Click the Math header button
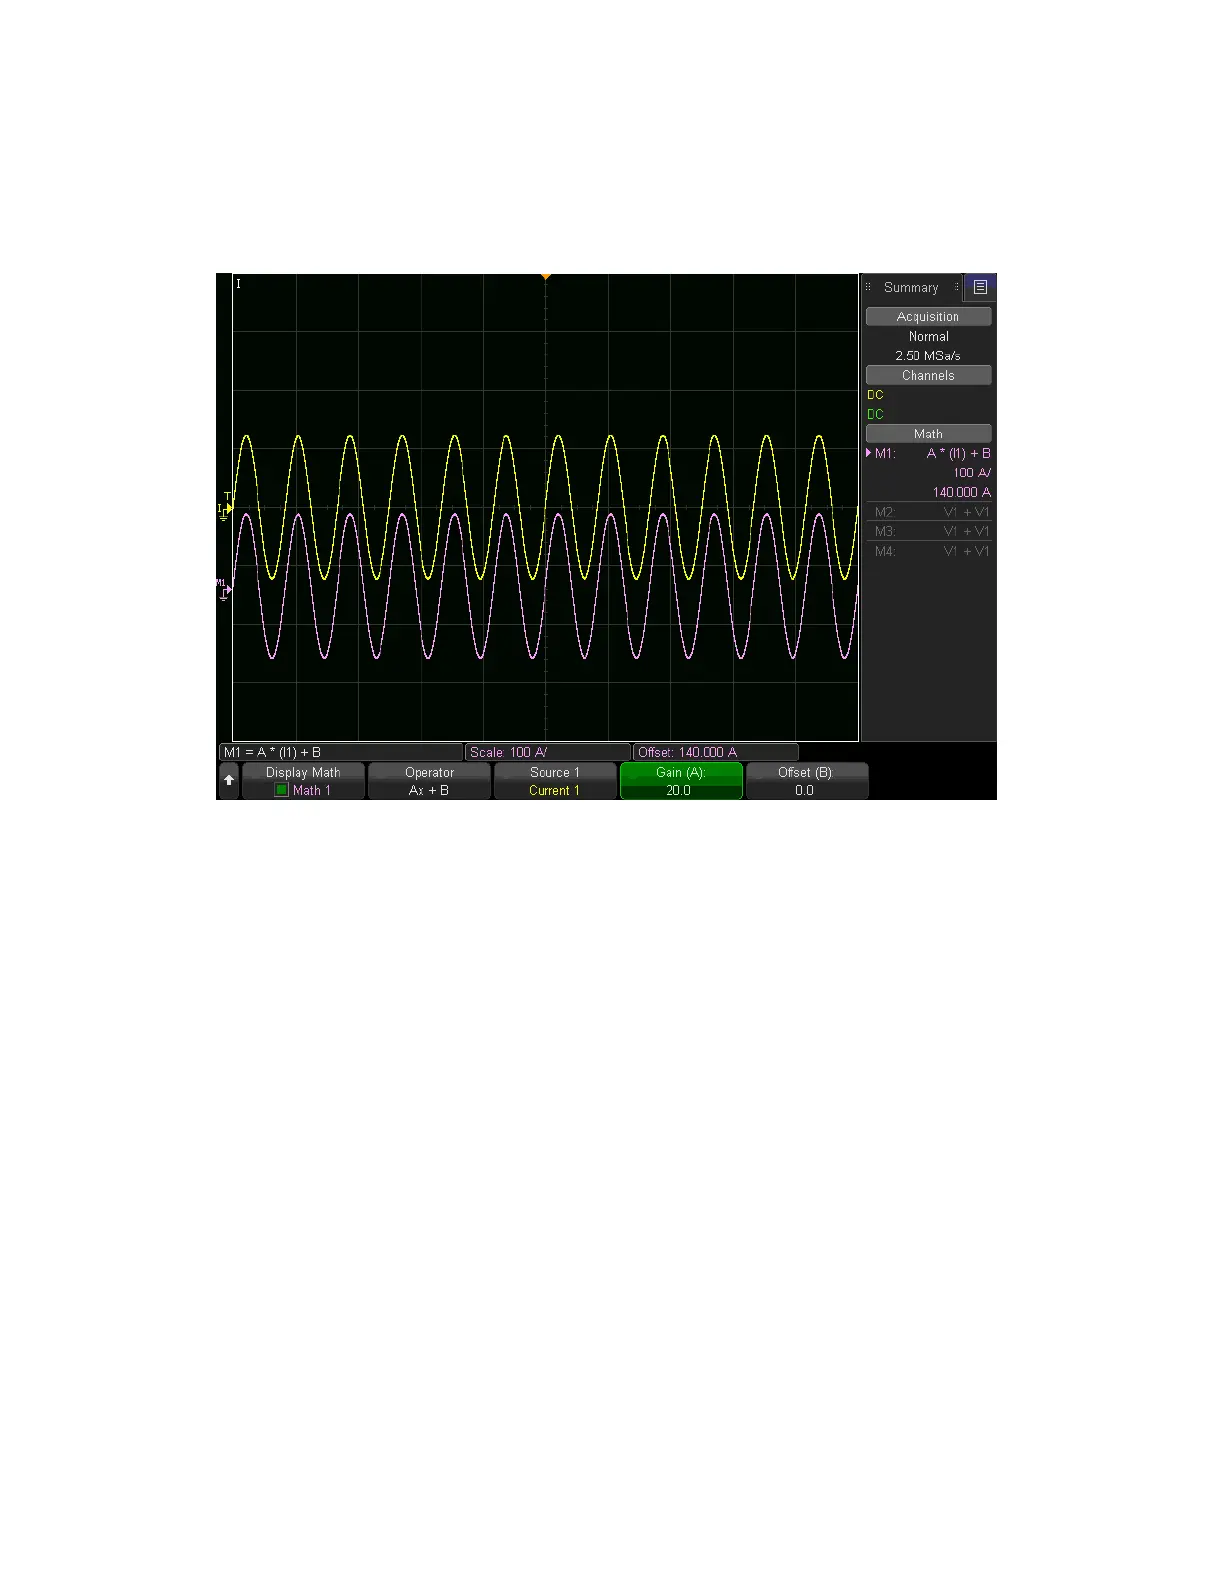Image resolution: width=1224 pixels, height=1584 pixels. tap(929, 433)
